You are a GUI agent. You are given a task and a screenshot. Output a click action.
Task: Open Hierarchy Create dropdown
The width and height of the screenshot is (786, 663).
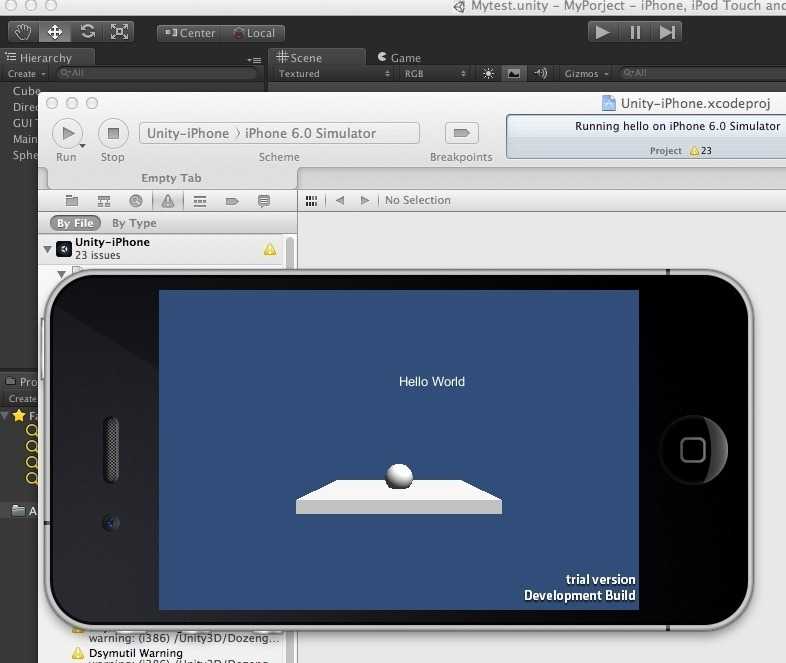pyautogui.click(x=27, y=74)
